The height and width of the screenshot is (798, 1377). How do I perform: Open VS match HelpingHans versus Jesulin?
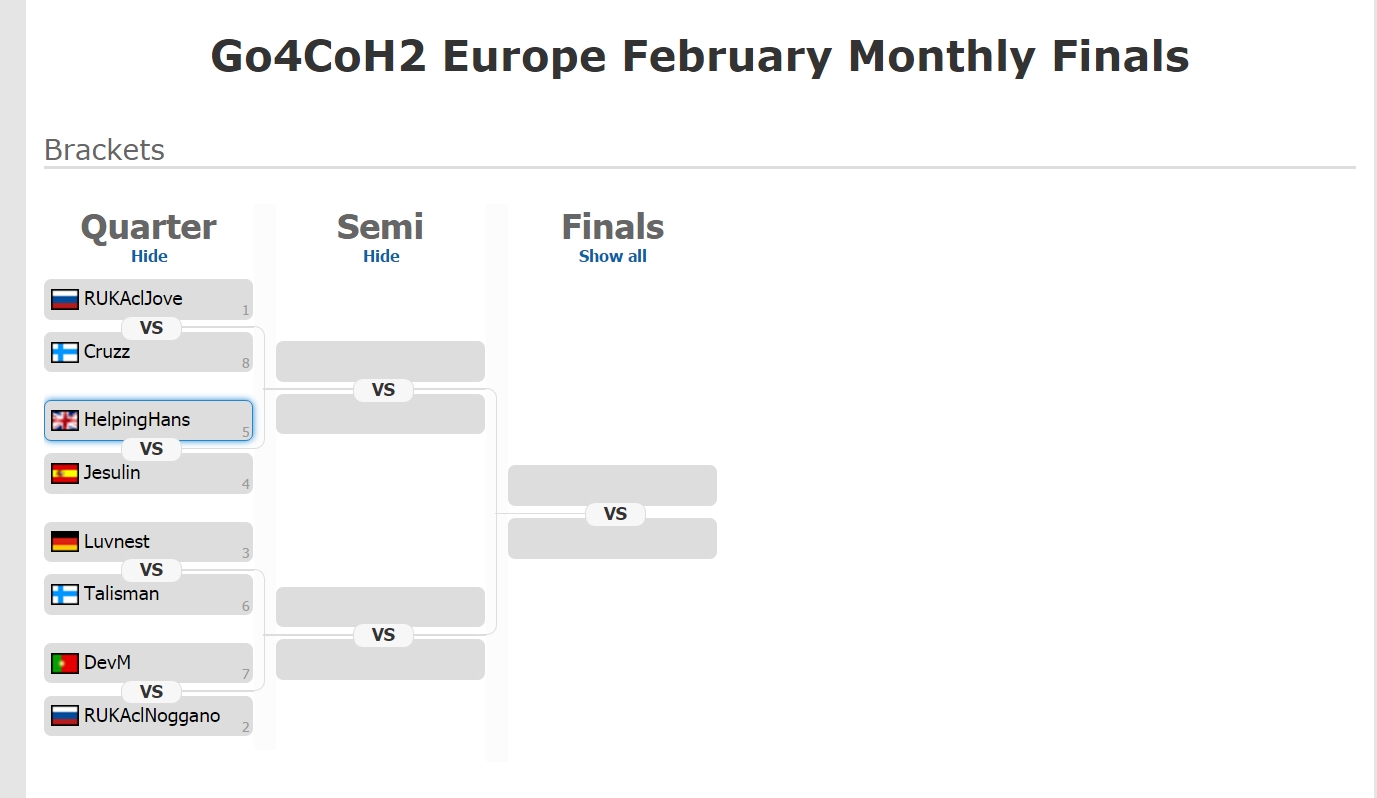pos(151,449)
